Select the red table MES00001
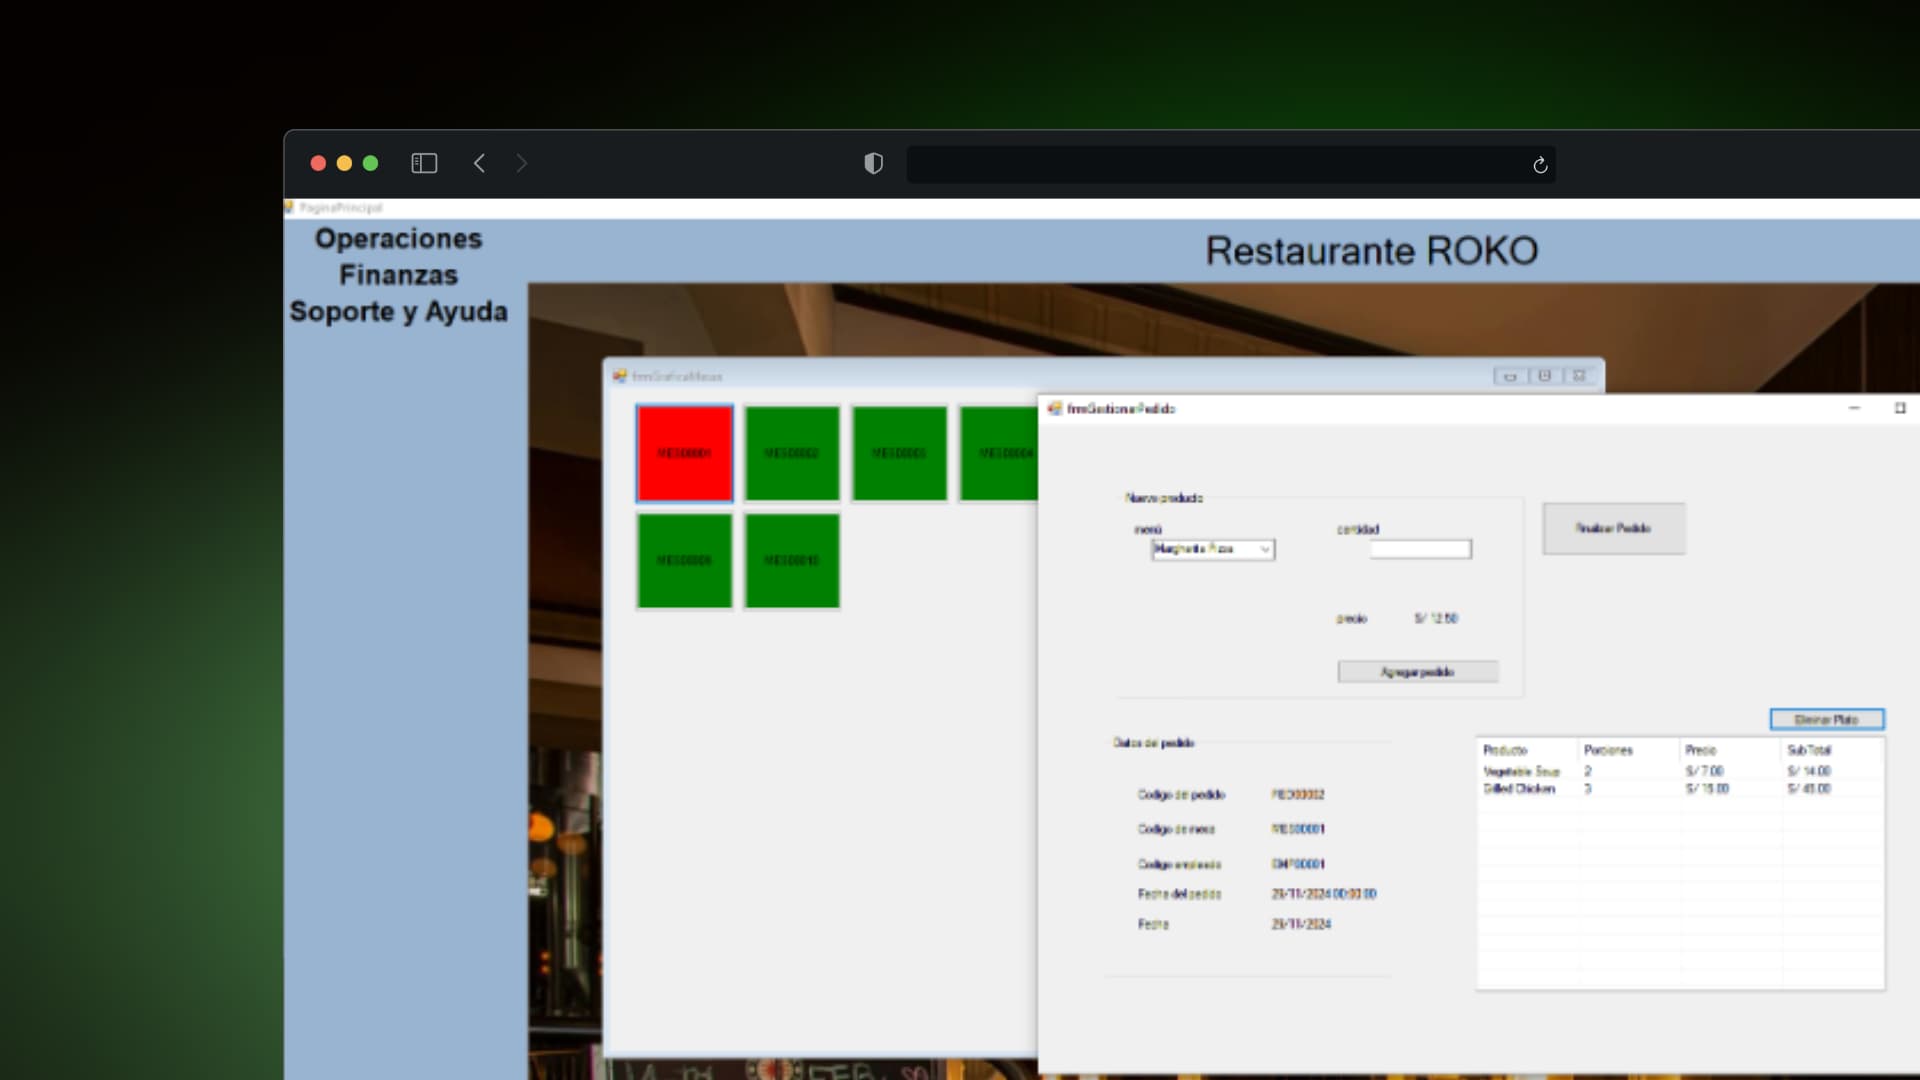This screenshot has width=1920, height=1080. click(685, 453)
